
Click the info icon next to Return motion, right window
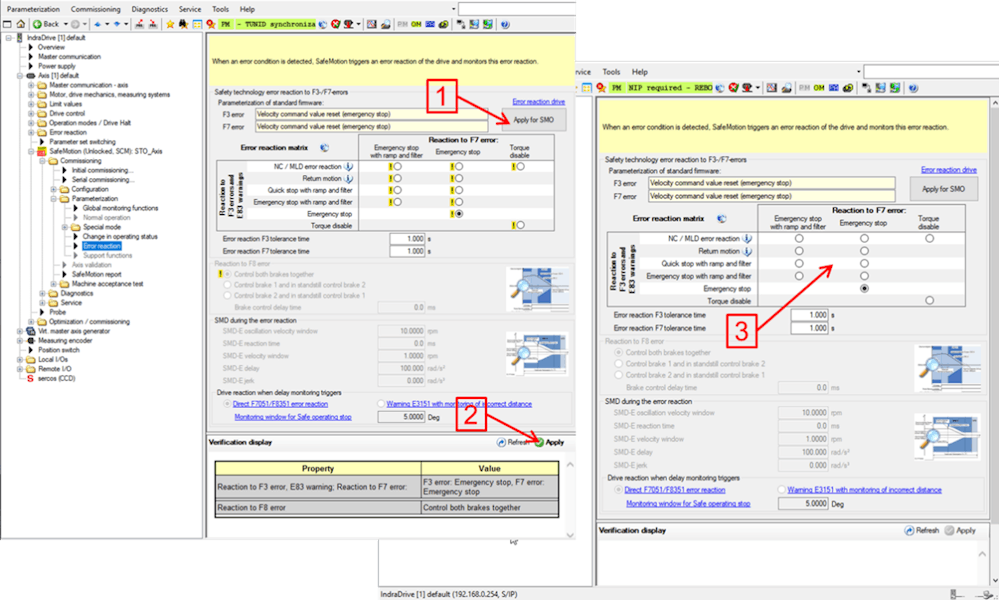747,251
